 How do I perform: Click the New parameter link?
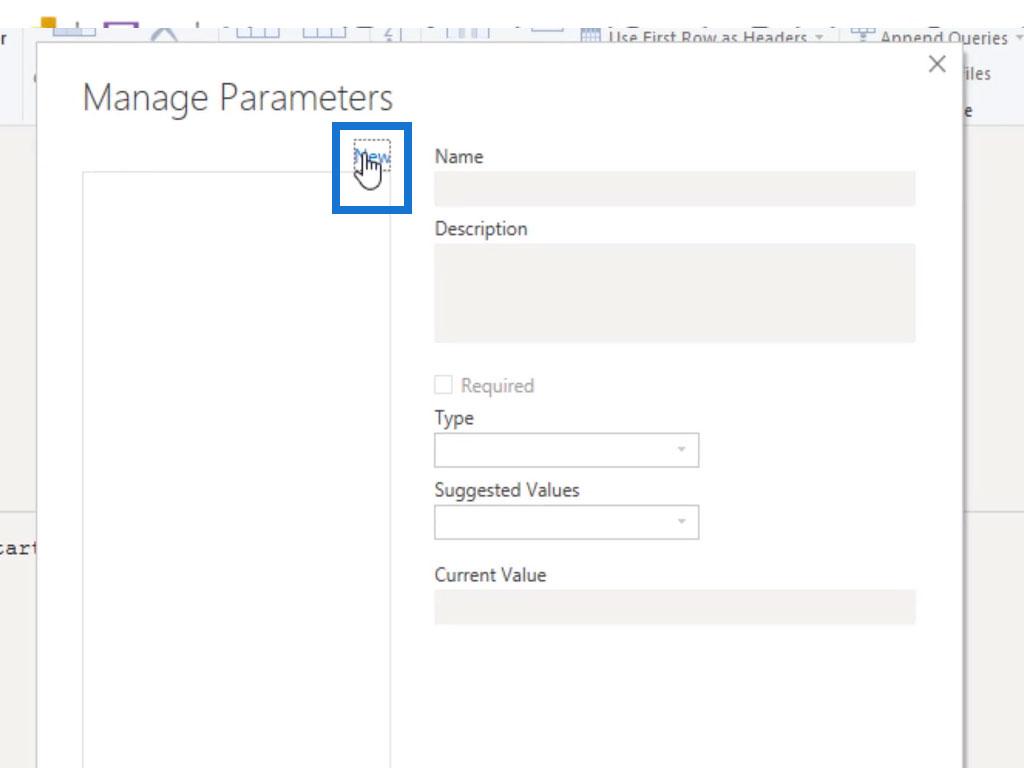pos(372,157)
